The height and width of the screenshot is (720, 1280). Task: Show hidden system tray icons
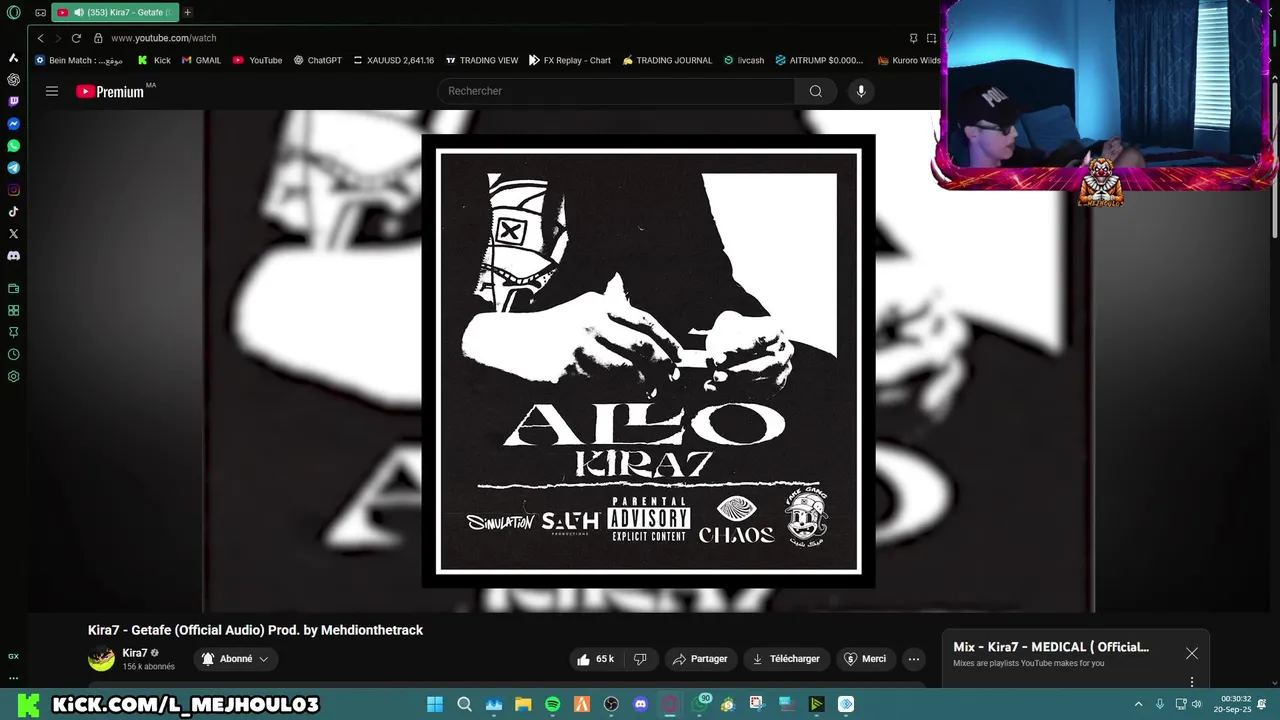pyautogui.click(x=1138, y=704)
